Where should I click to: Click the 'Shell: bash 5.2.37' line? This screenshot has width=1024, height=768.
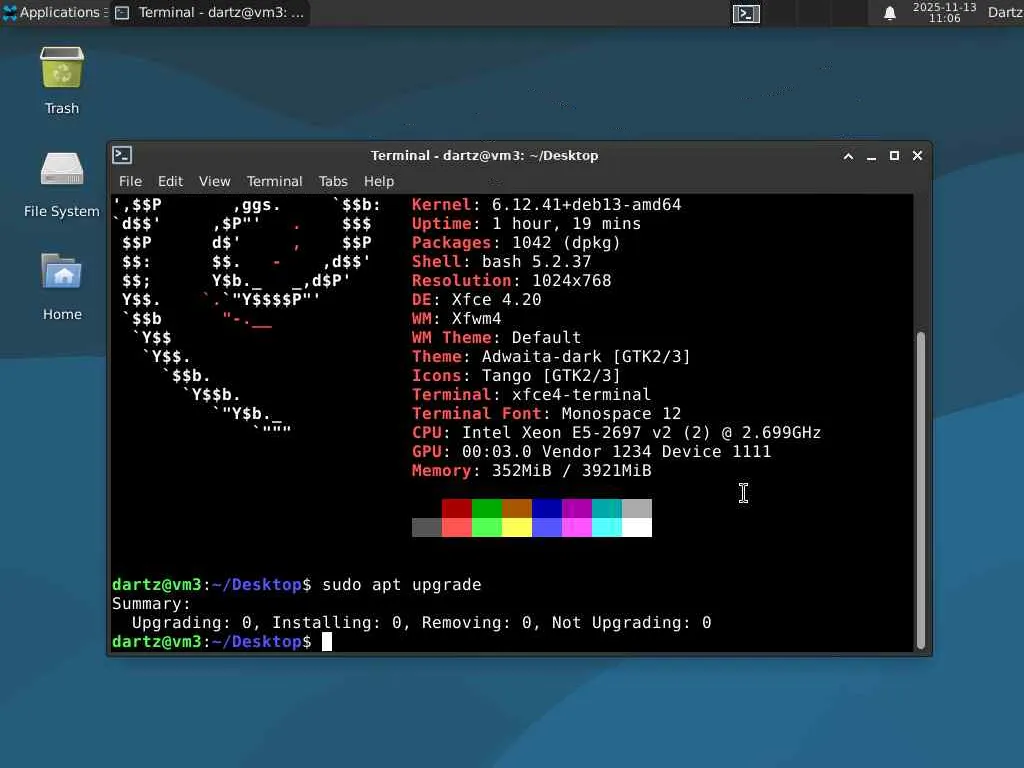502,261
